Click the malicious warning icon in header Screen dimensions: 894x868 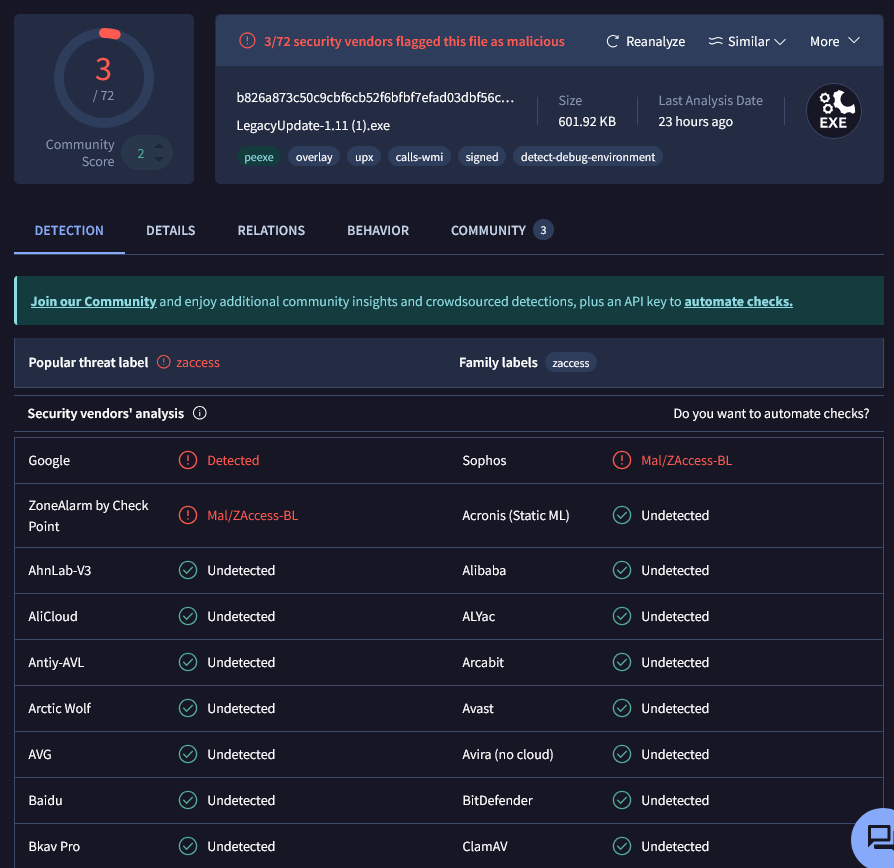247,40
